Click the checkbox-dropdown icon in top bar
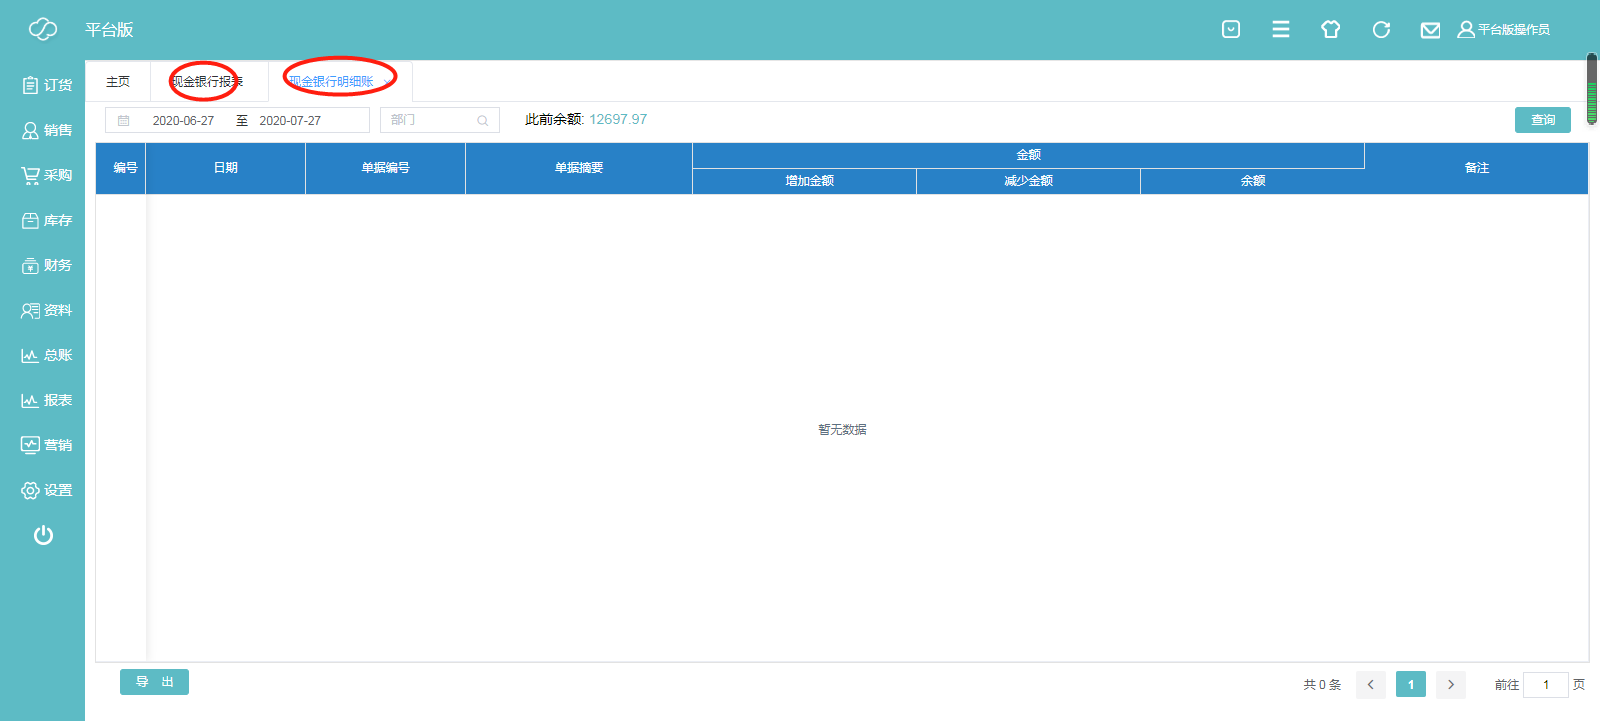The width and height of the screenshot is (1600, 721). click(1231, 29)
